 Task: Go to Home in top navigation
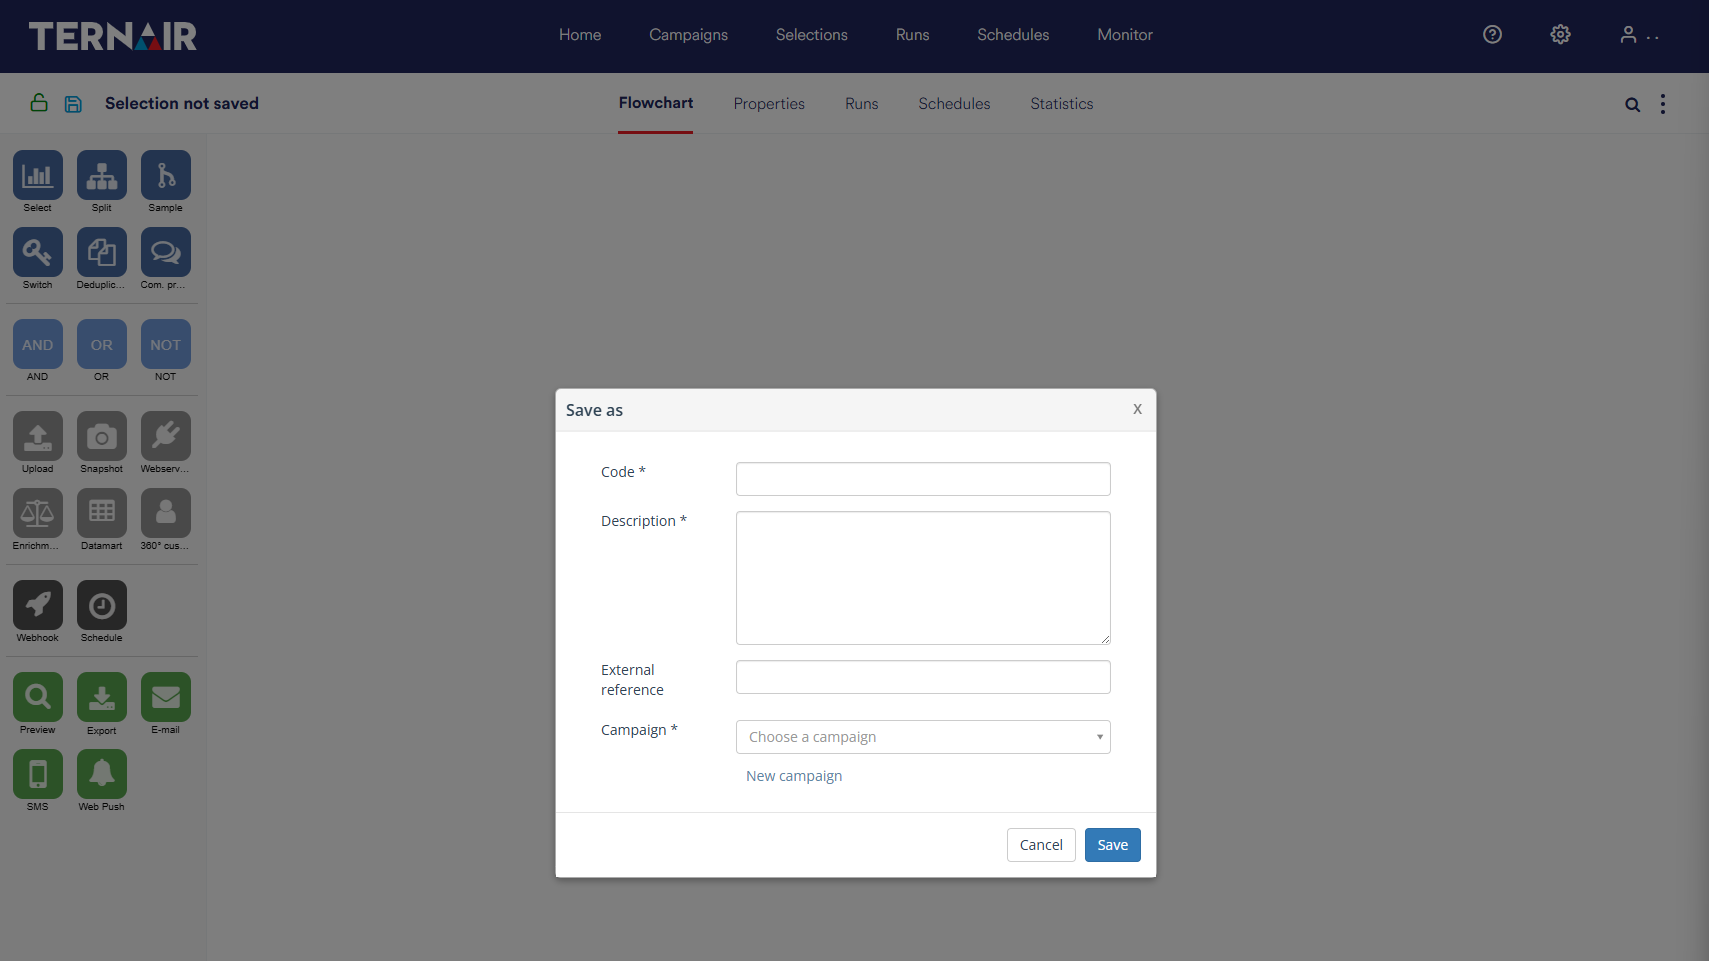tap(580, 35)
